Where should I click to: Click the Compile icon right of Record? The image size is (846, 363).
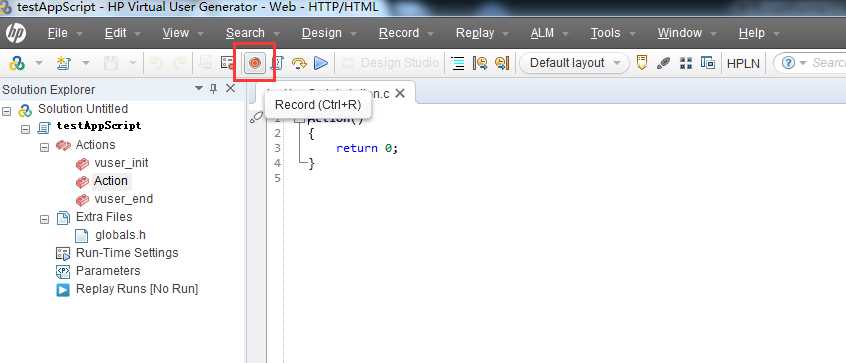coord(277,63)
